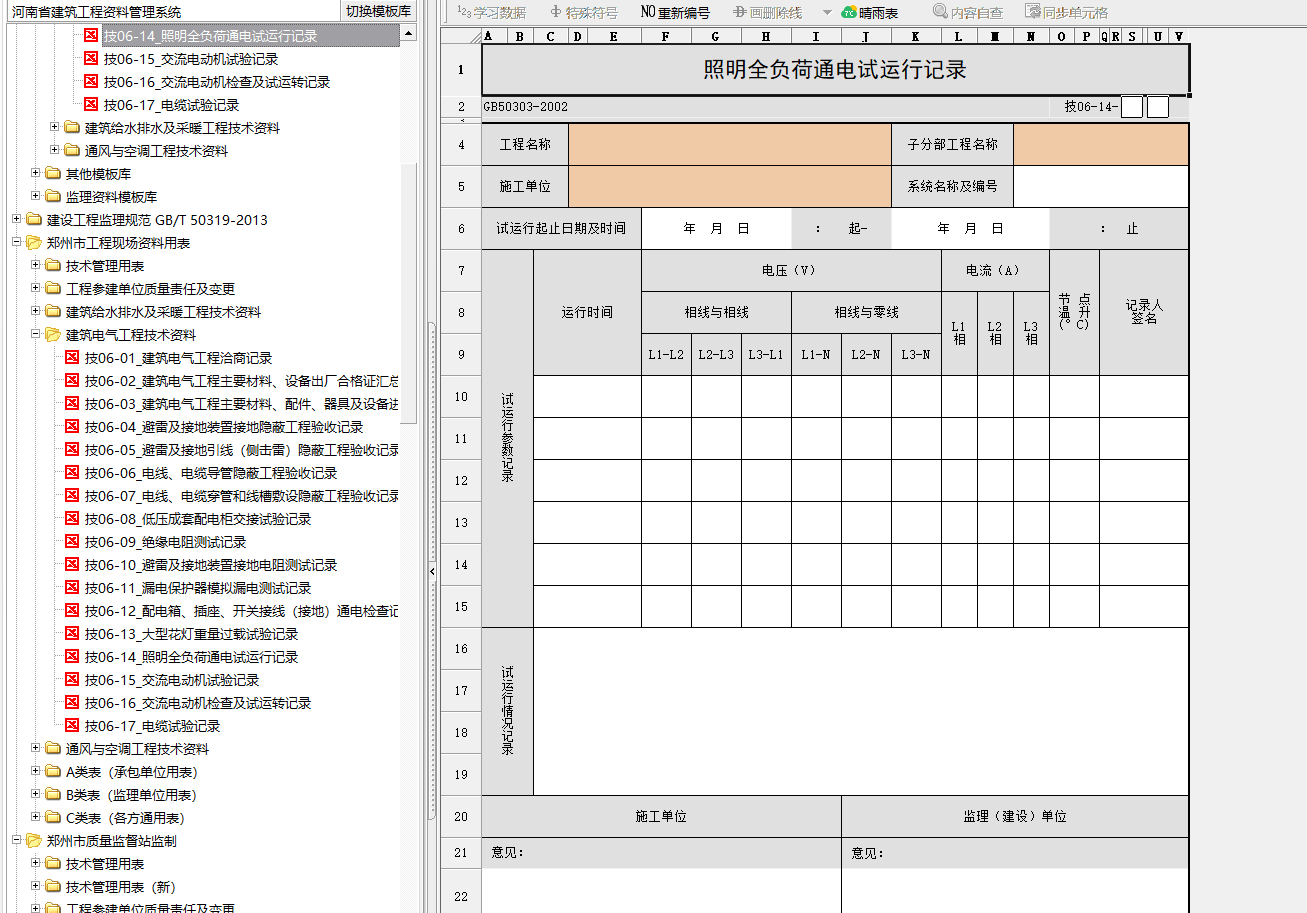
Task: Expand the B类表（监理单位用表） node
Action: (35, 794)
